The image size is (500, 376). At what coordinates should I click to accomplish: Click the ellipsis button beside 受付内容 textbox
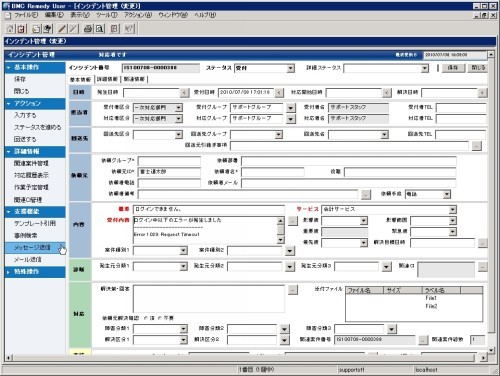293,221
